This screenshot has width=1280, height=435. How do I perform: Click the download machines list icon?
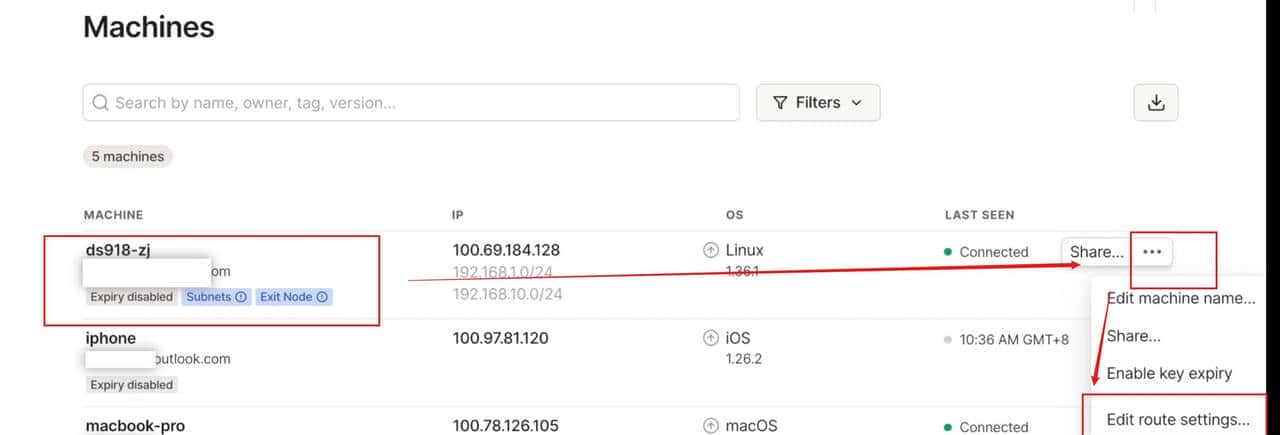[1156, 103]
